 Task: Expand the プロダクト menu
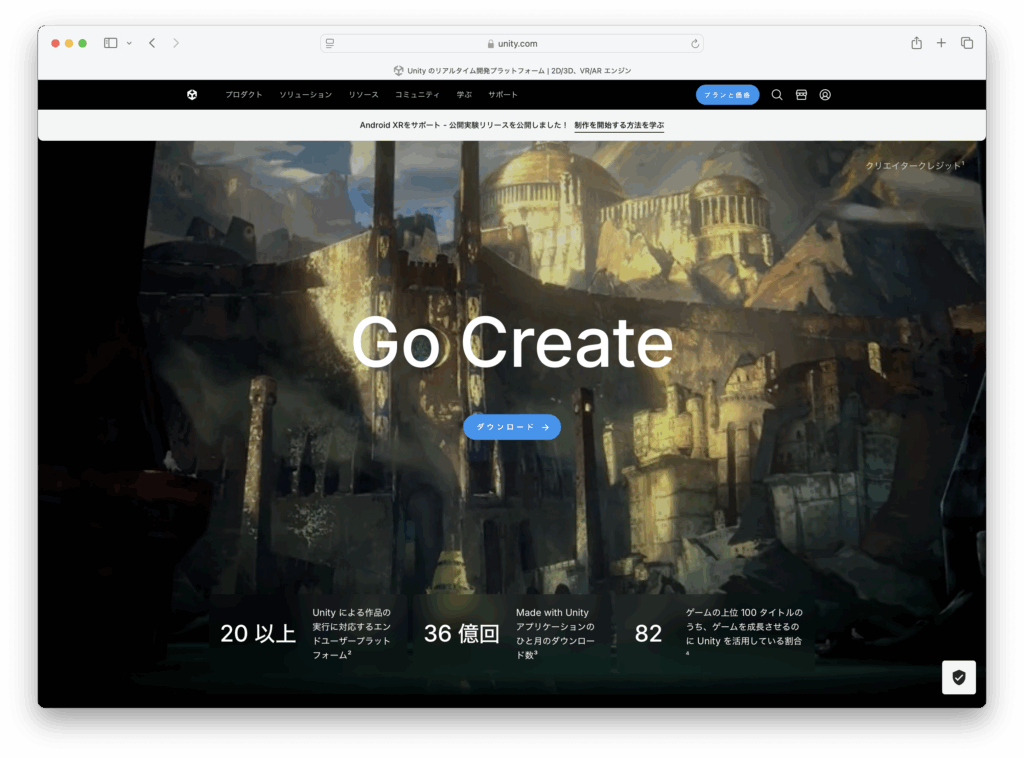coord(244,95)
